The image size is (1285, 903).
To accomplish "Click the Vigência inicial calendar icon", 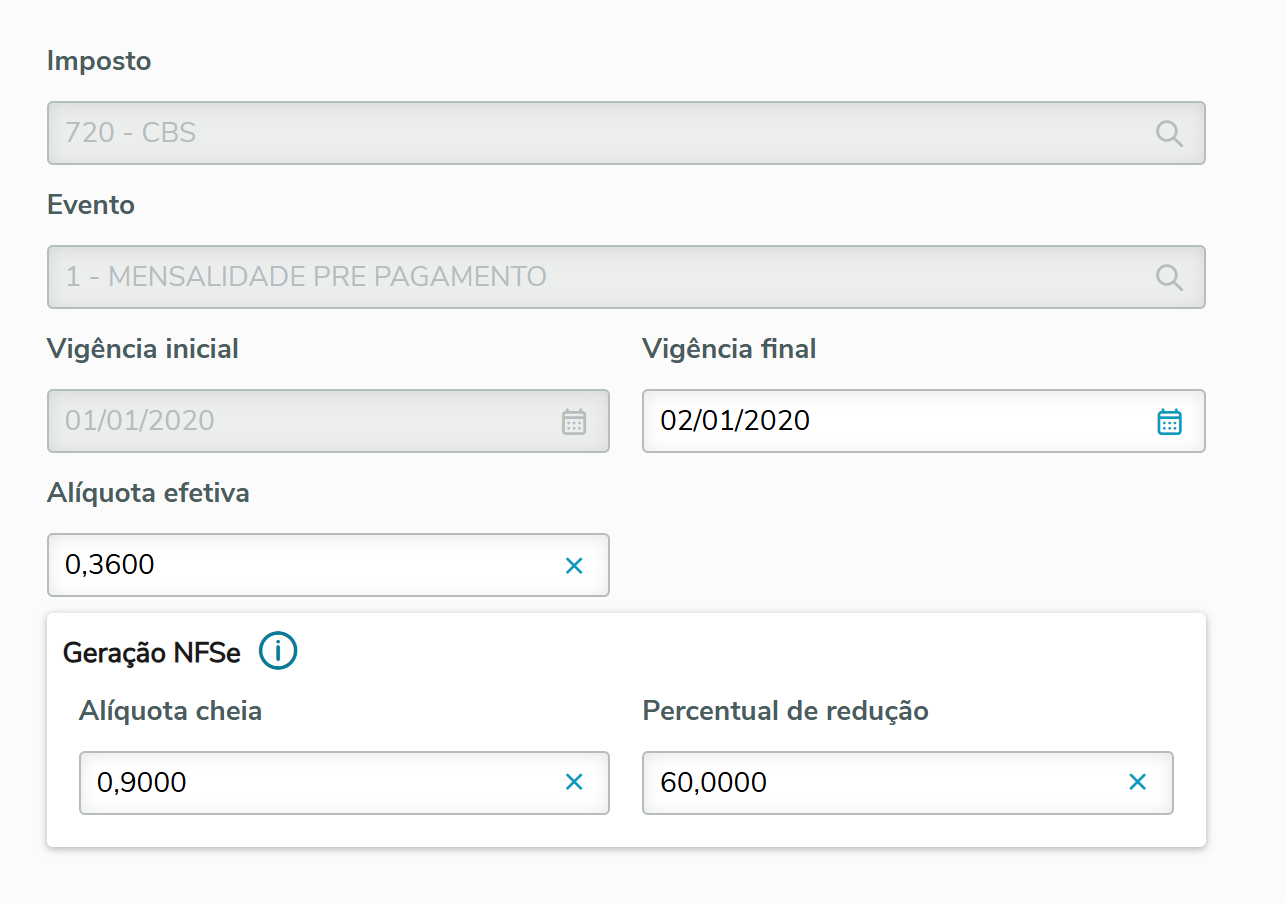I will 573,421.
